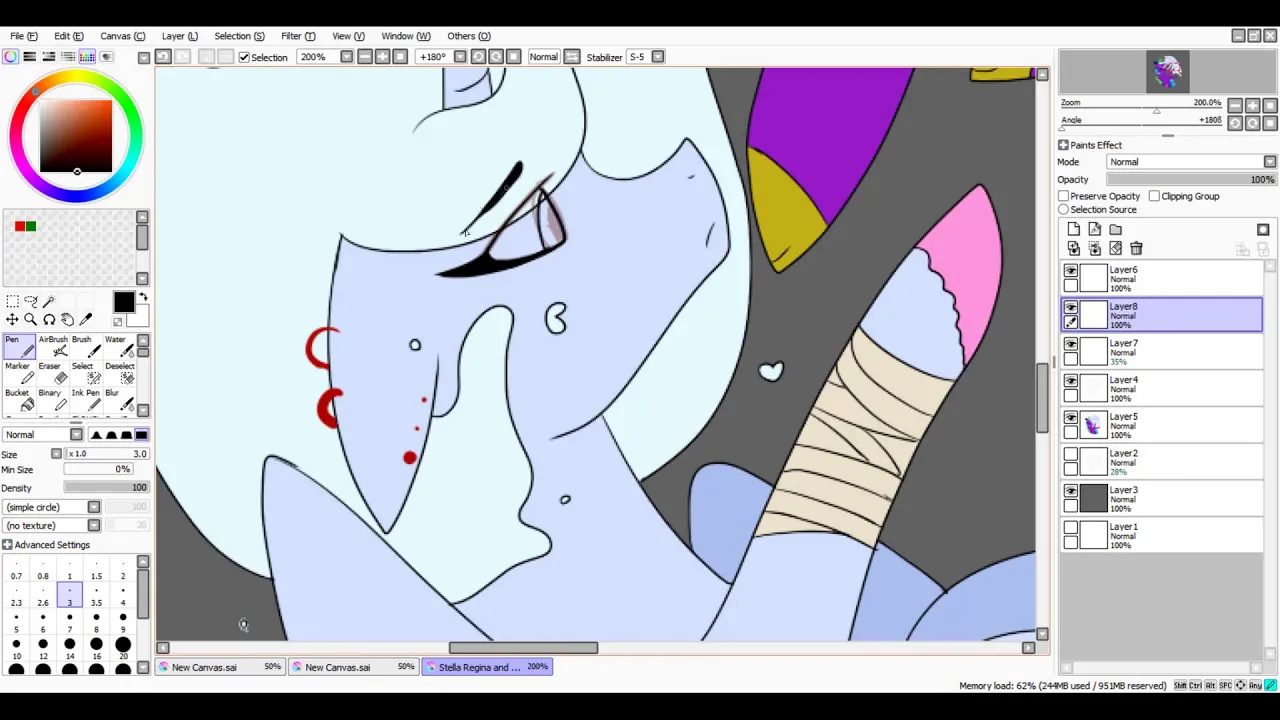Open the Layer menu

click(x=180, y=36)
